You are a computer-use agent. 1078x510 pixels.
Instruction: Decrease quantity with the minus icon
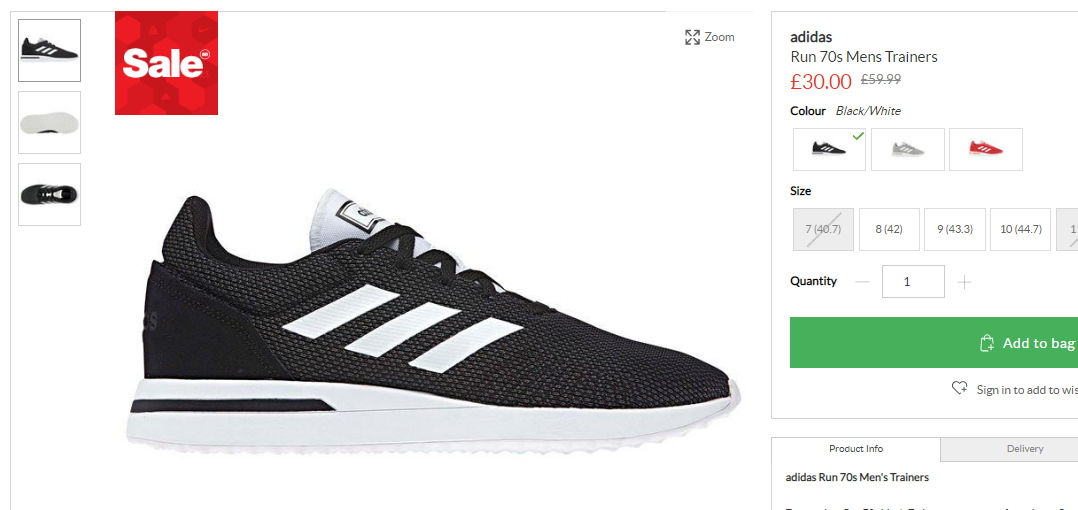click(x=863, y=282)
